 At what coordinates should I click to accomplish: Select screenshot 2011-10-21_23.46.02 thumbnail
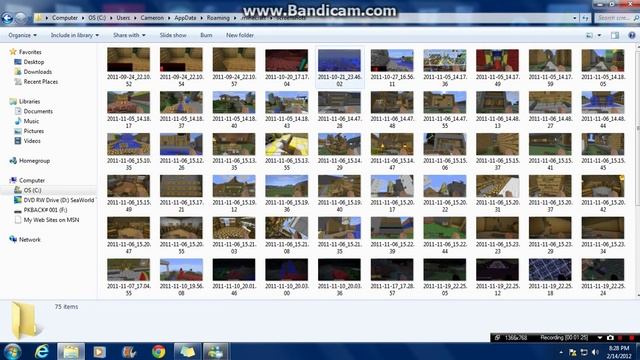pos(339,60)
